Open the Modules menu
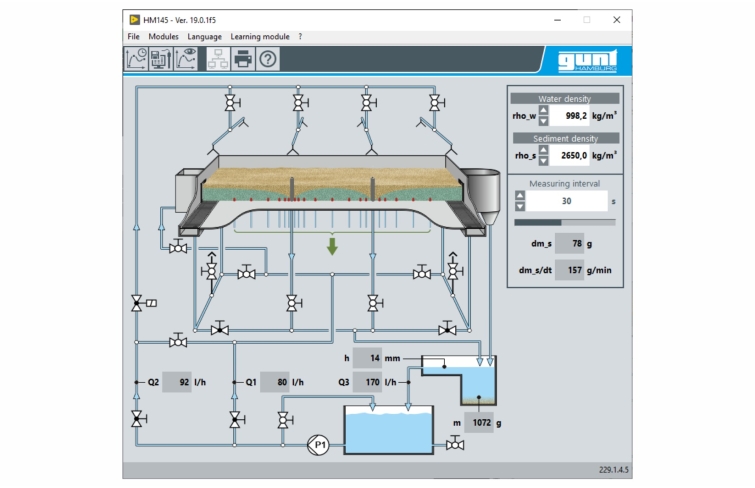 [163, 37]
